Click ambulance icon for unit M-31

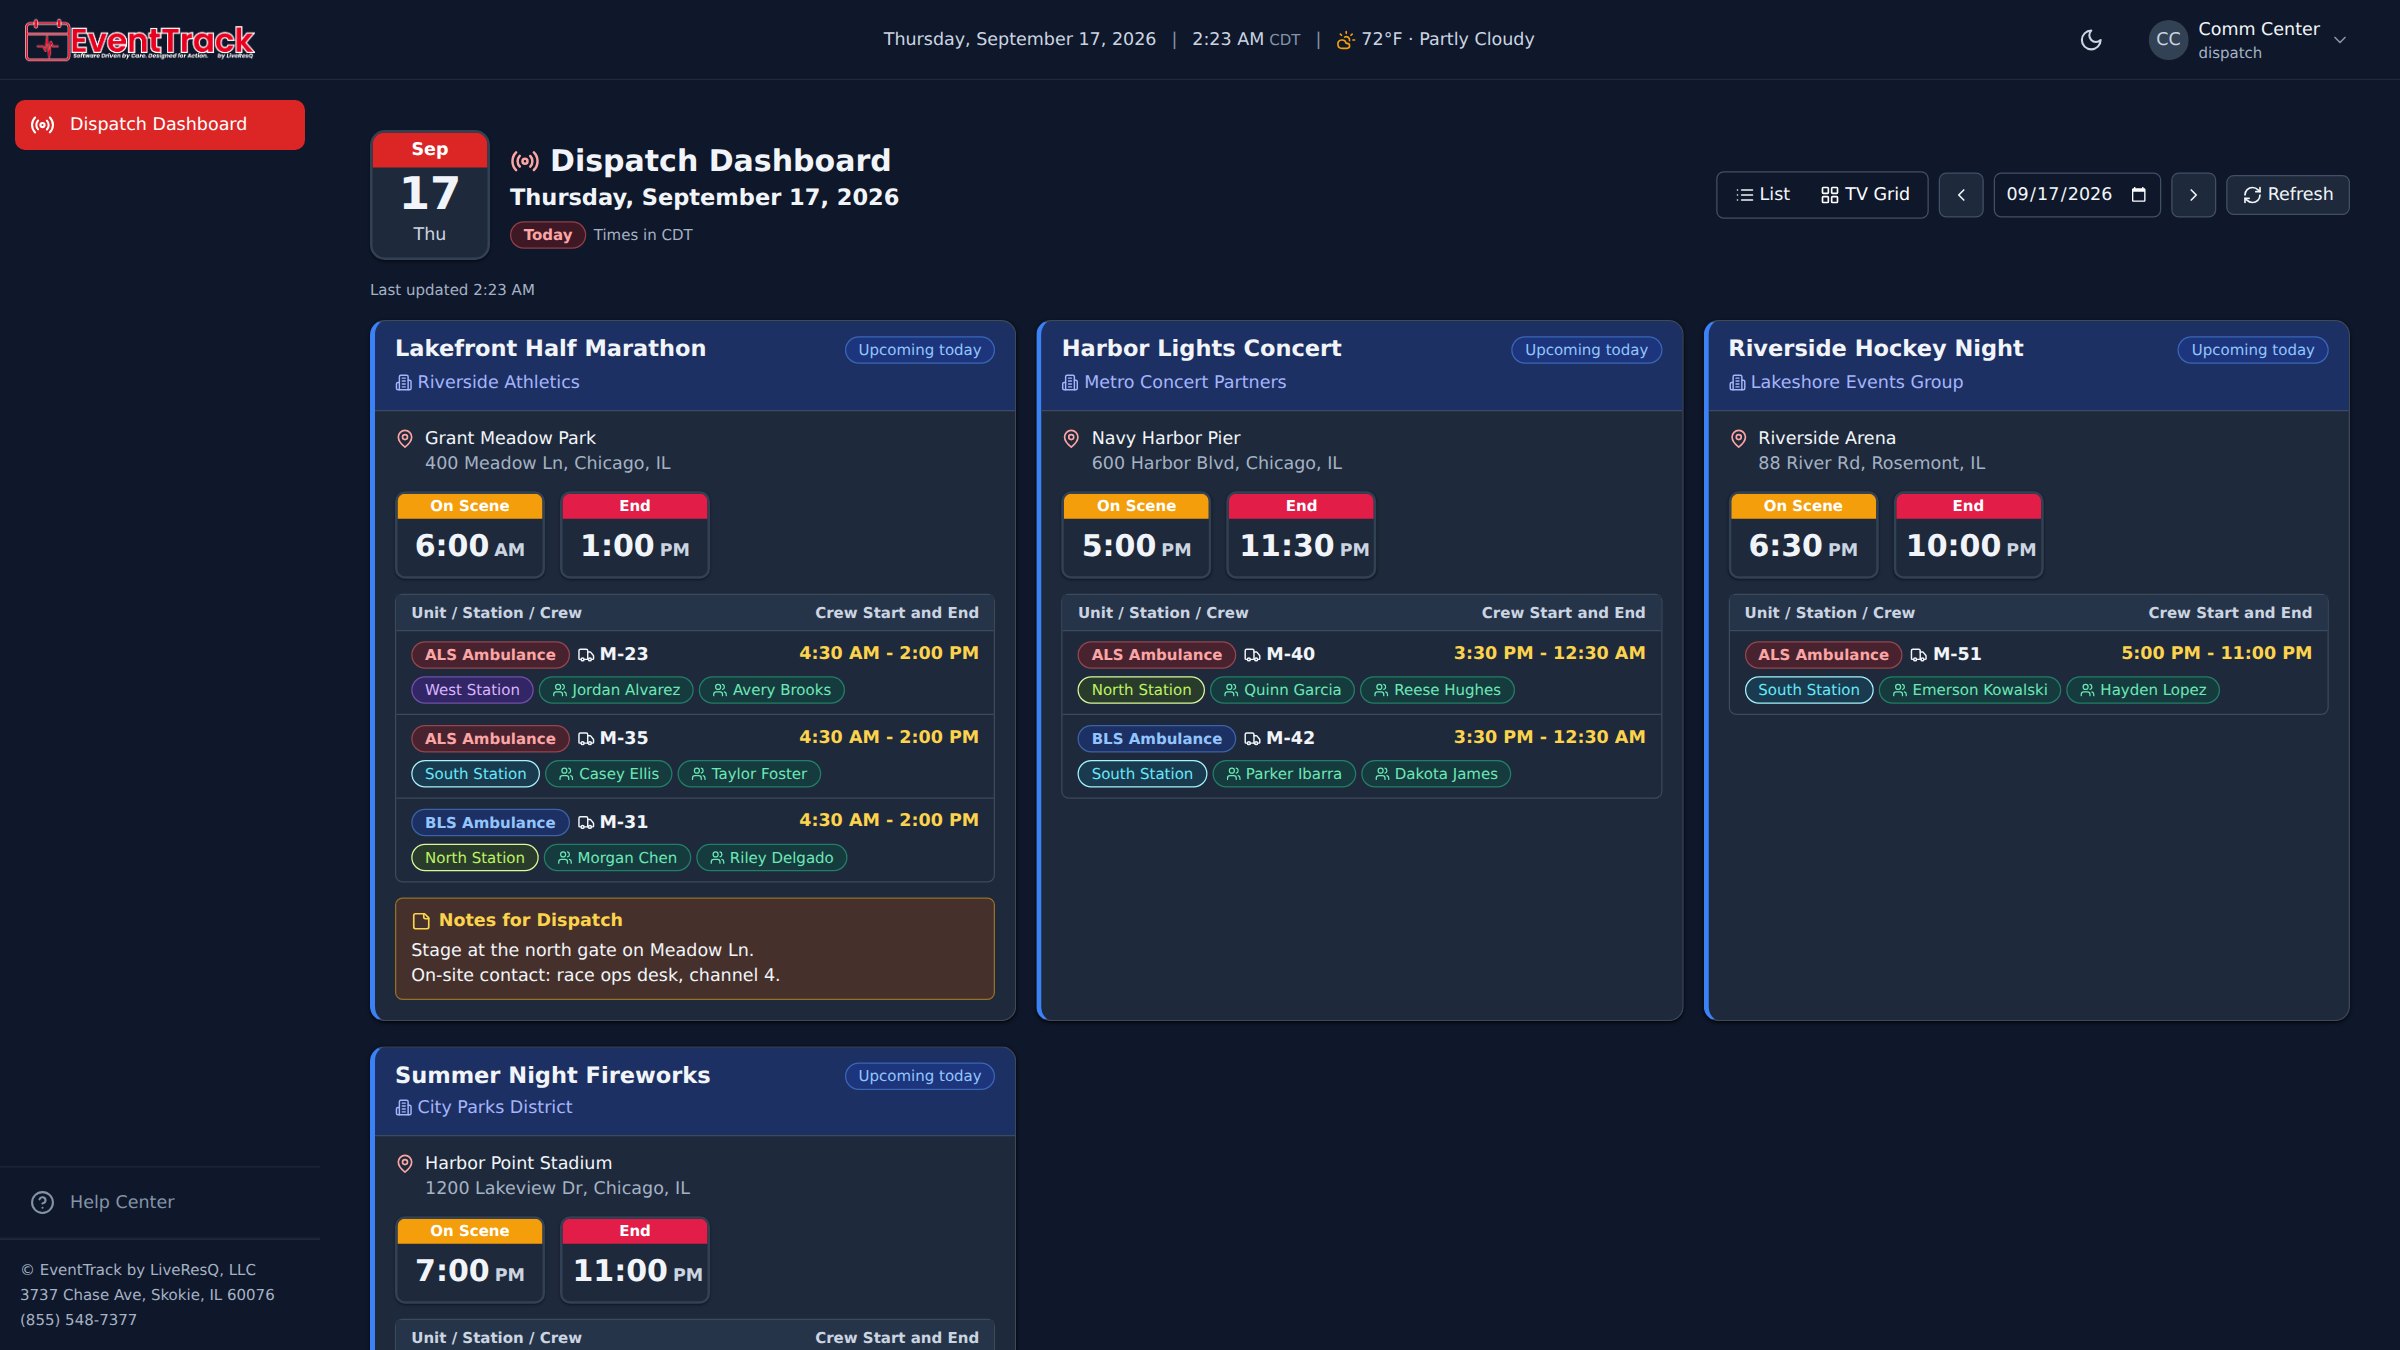tap(586, 823)
